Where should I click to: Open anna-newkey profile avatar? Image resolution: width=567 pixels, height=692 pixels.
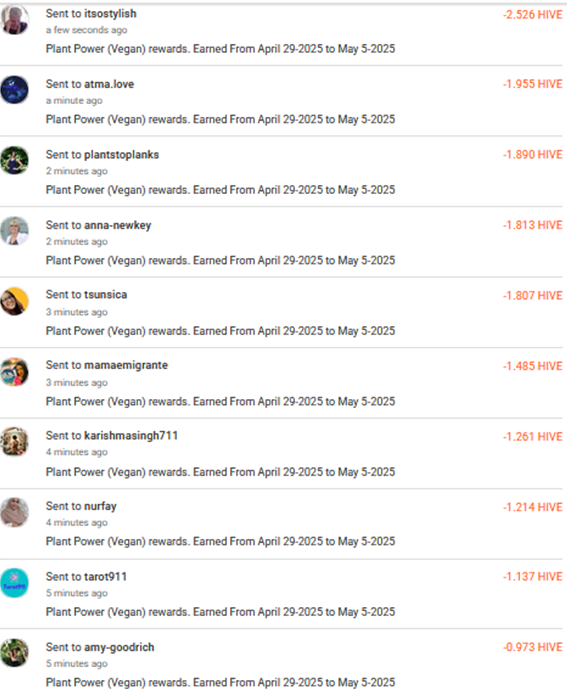pos(15,231)
